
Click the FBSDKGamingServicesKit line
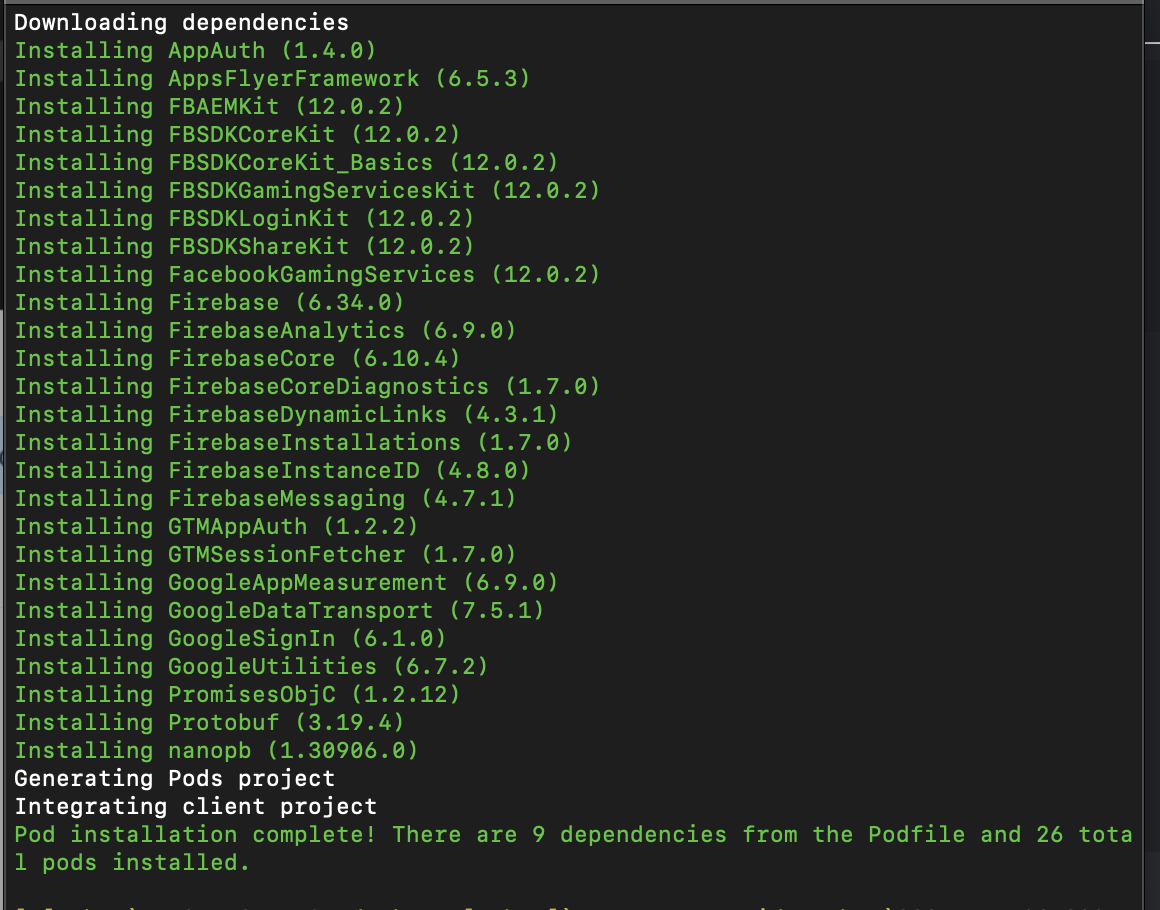[x=307, y=191]
